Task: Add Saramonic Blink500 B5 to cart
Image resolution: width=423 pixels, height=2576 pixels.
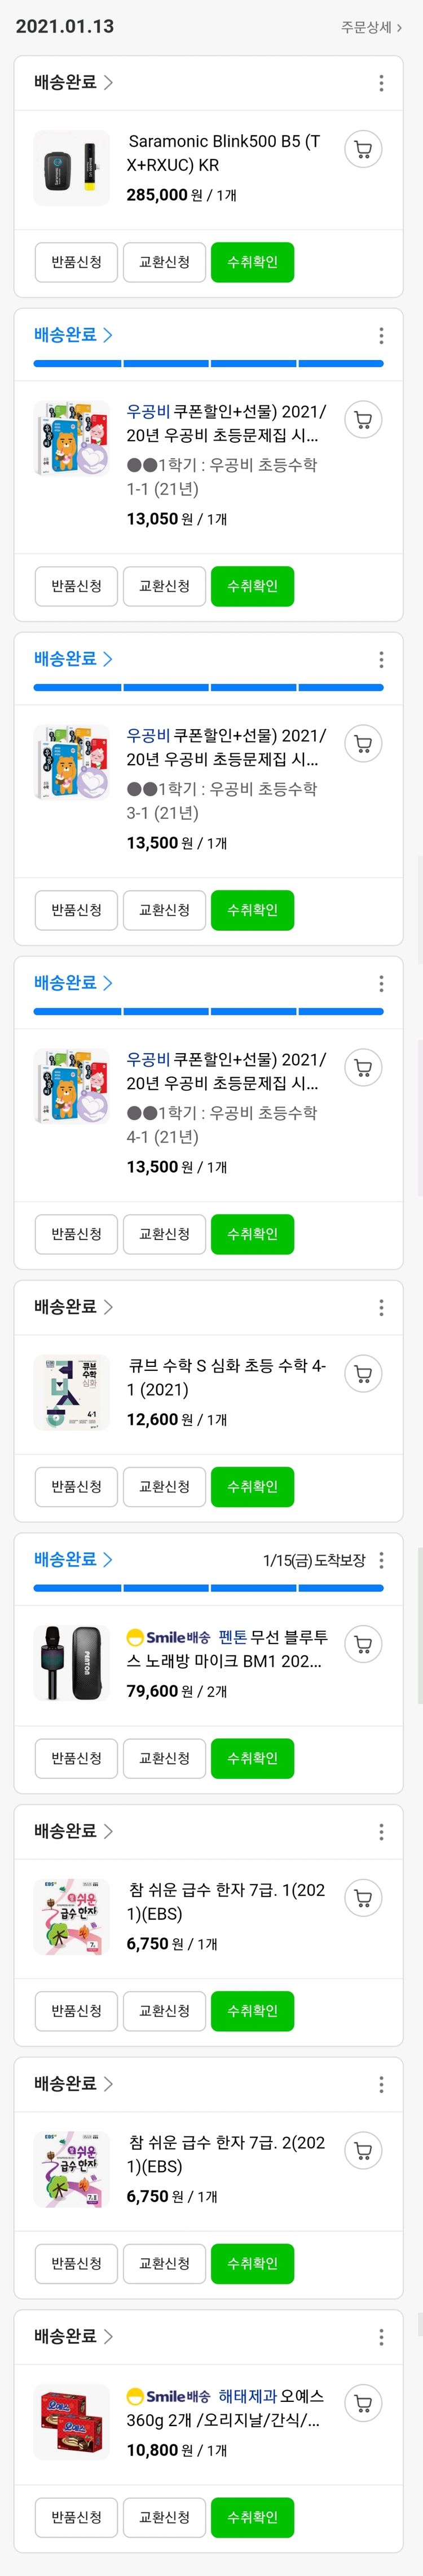Action: pos(363,150)
